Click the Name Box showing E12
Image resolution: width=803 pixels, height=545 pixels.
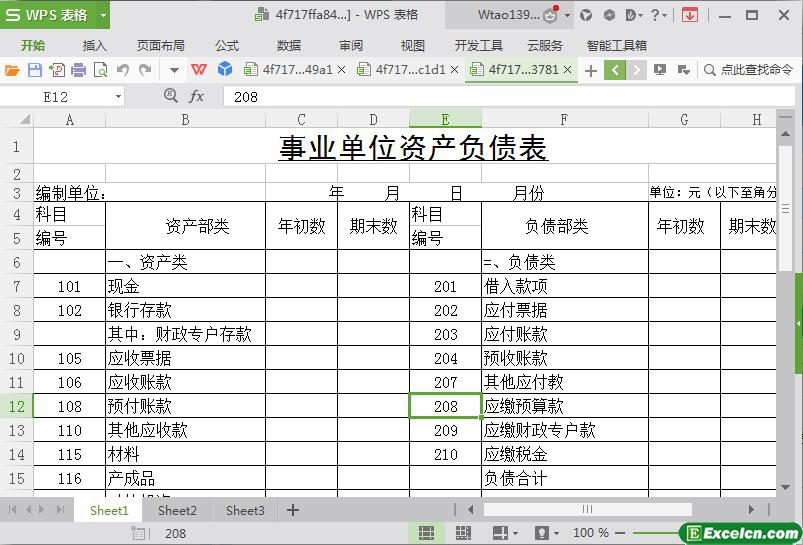pos(56,97)
